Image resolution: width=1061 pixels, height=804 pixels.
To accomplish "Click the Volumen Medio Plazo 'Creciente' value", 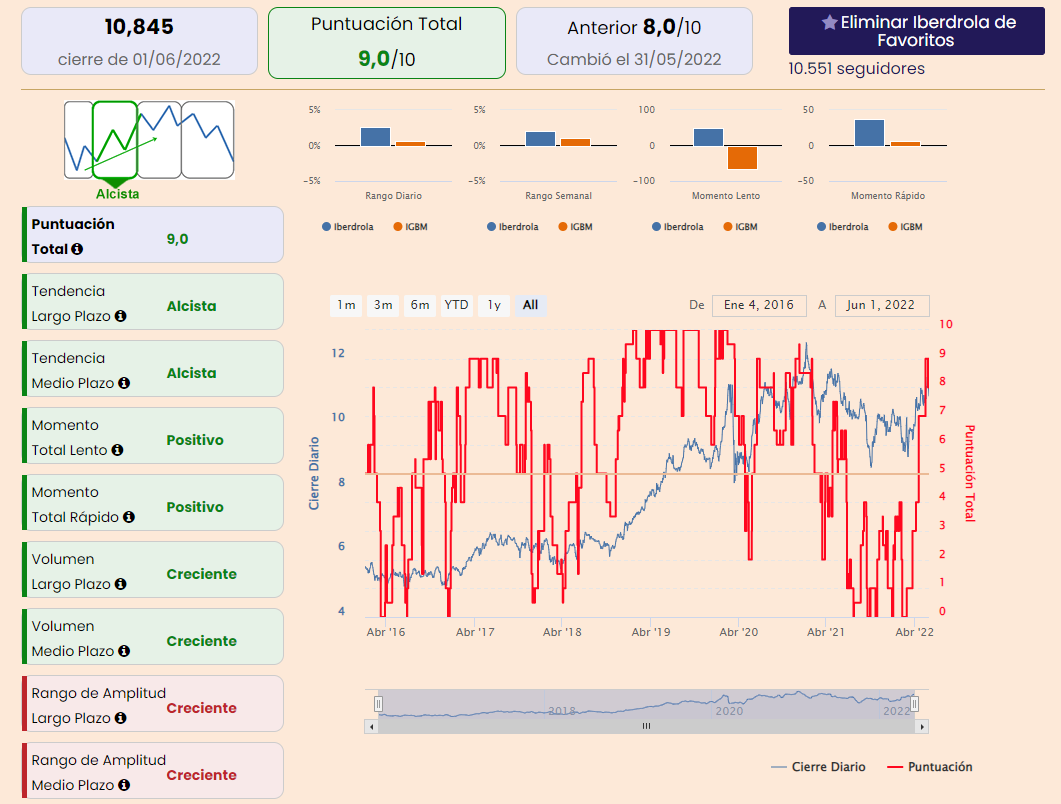I will click(202, 641).
